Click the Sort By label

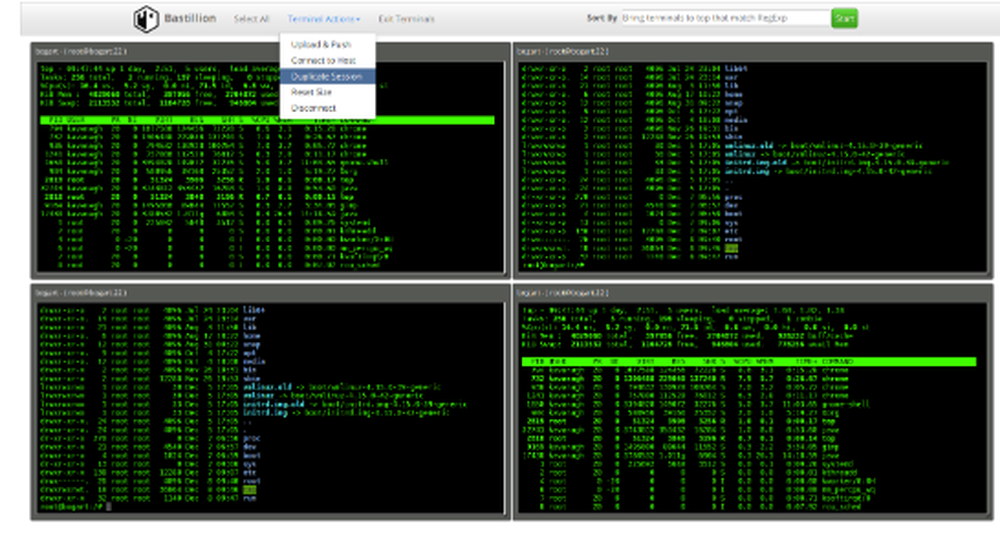click(602, 18)
